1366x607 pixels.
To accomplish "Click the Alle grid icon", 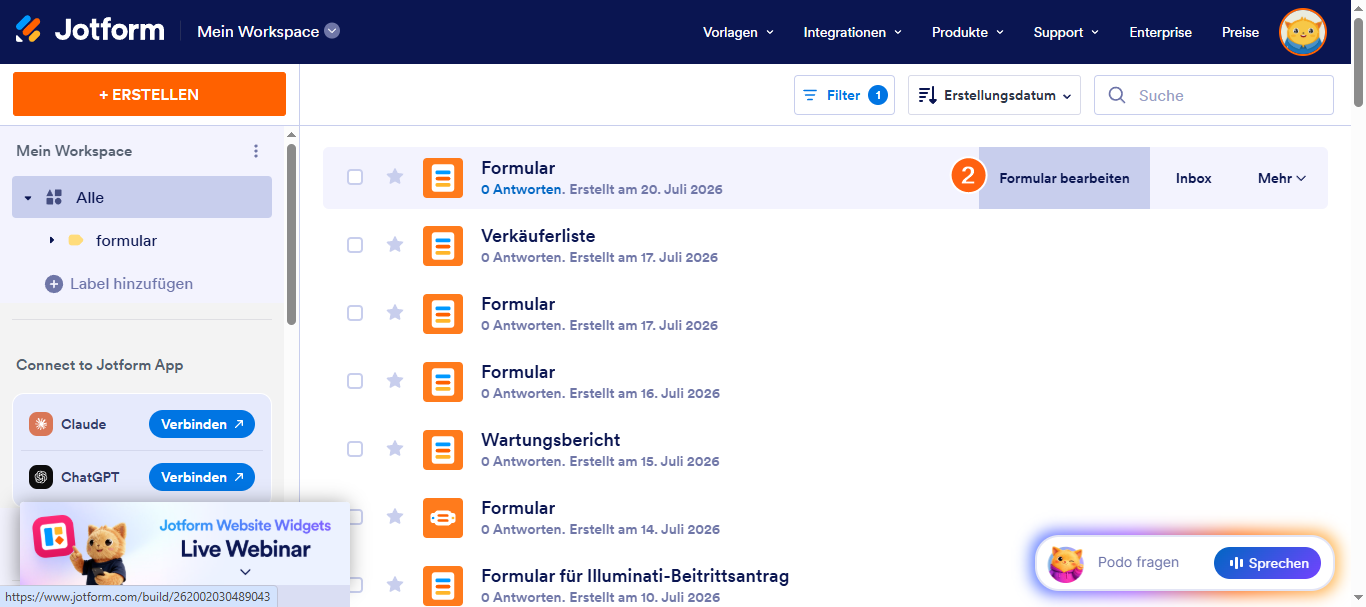I will pos(55,198).
